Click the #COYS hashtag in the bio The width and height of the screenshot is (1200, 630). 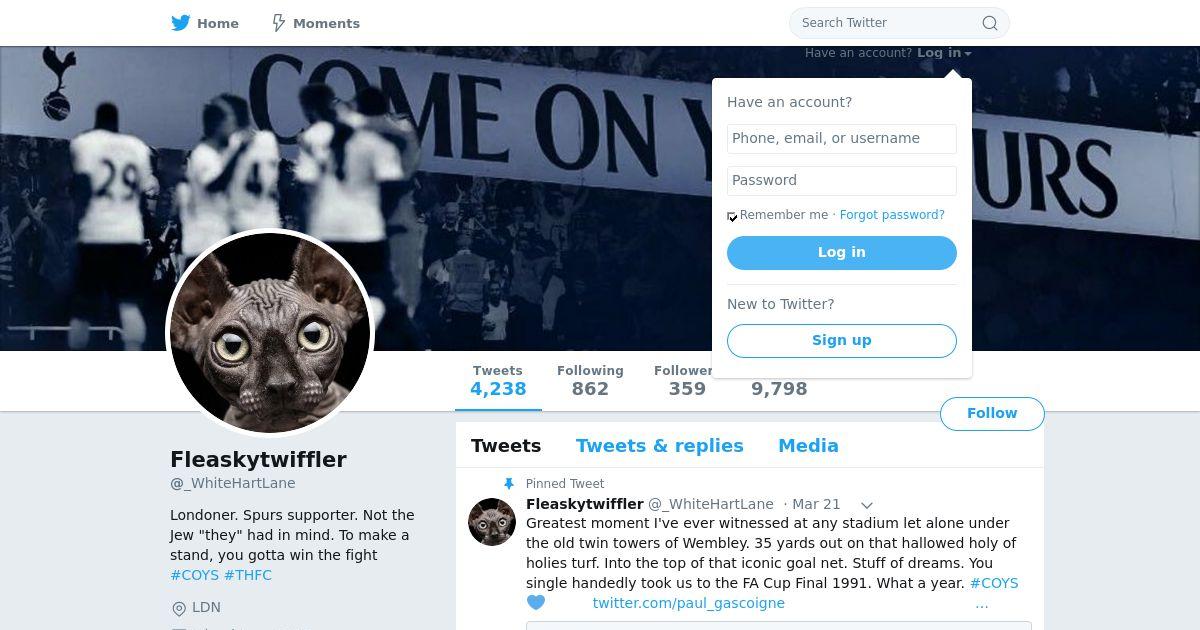tap(195, 575)
